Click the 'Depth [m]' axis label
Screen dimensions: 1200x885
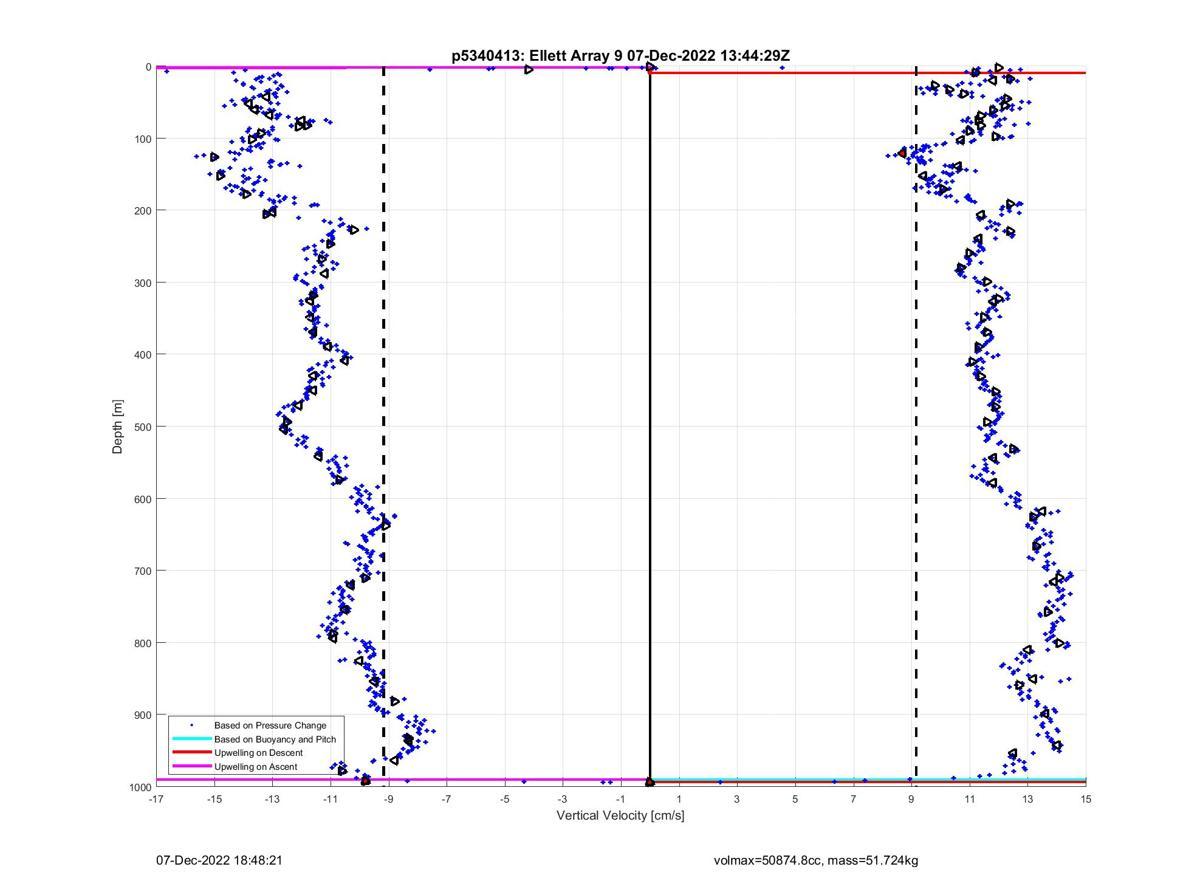(x=118, y=427)
